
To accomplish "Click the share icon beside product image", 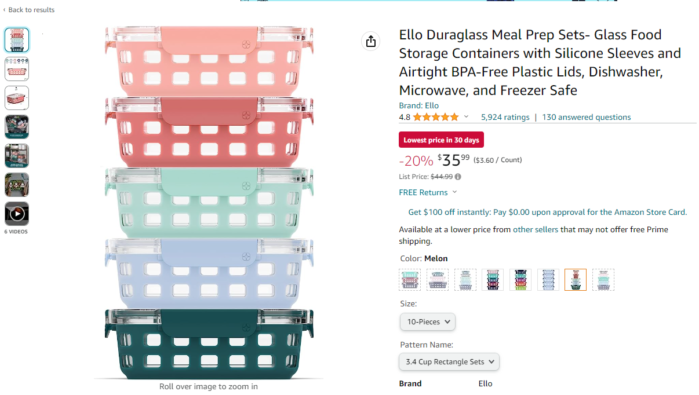I will (370, 42).
